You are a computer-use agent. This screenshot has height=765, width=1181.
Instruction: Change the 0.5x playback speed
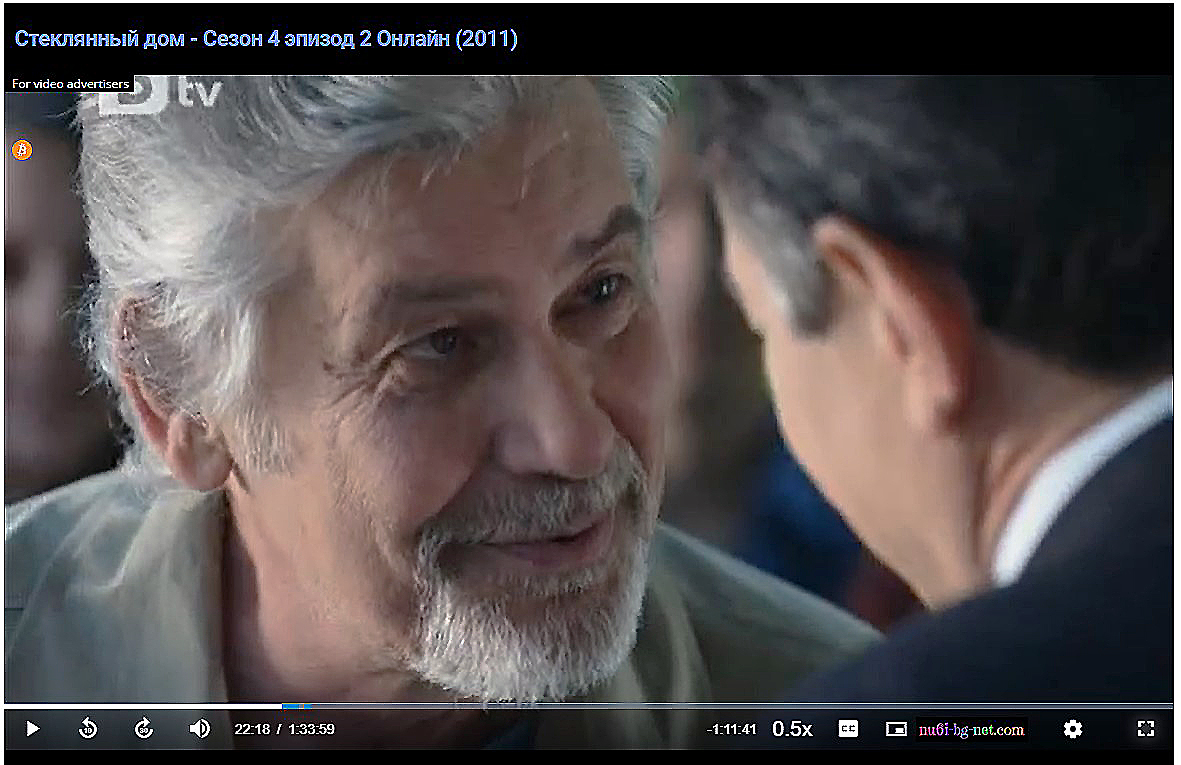(x=792, y=729)
